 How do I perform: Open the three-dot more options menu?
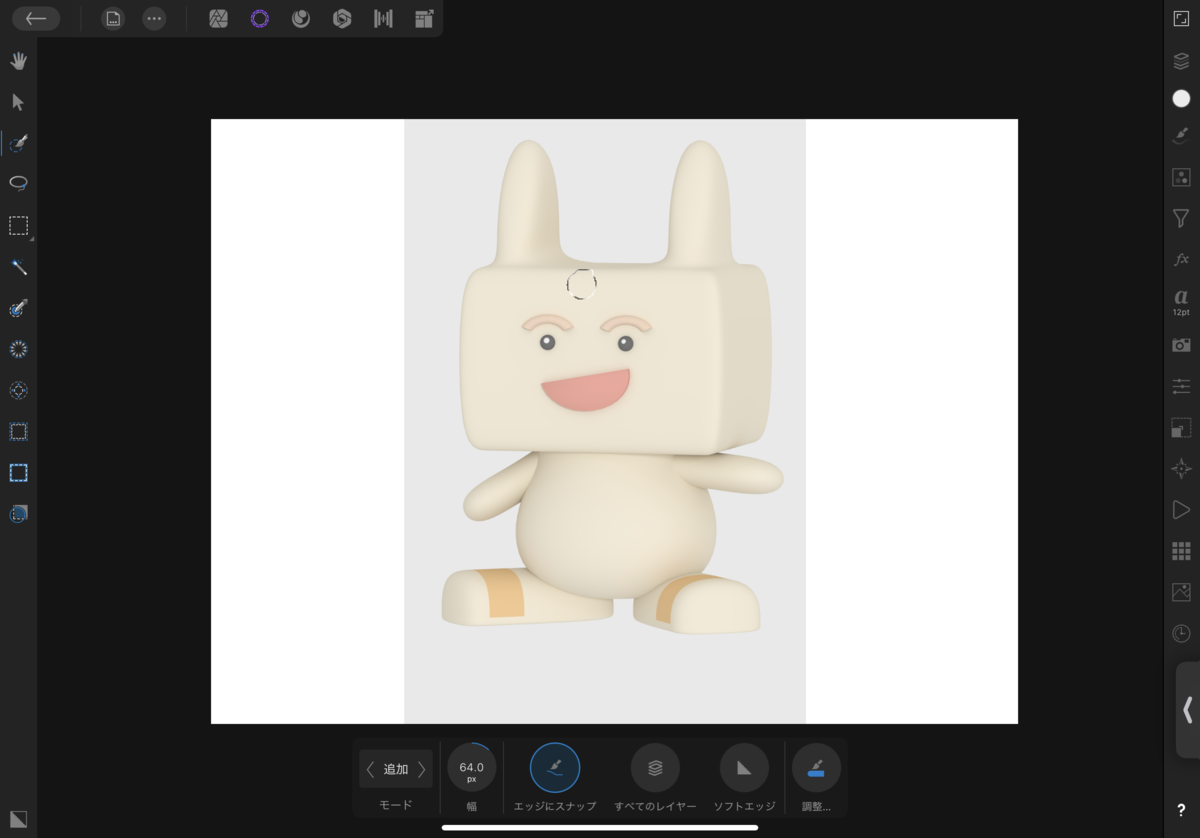[x=154, y=18]
